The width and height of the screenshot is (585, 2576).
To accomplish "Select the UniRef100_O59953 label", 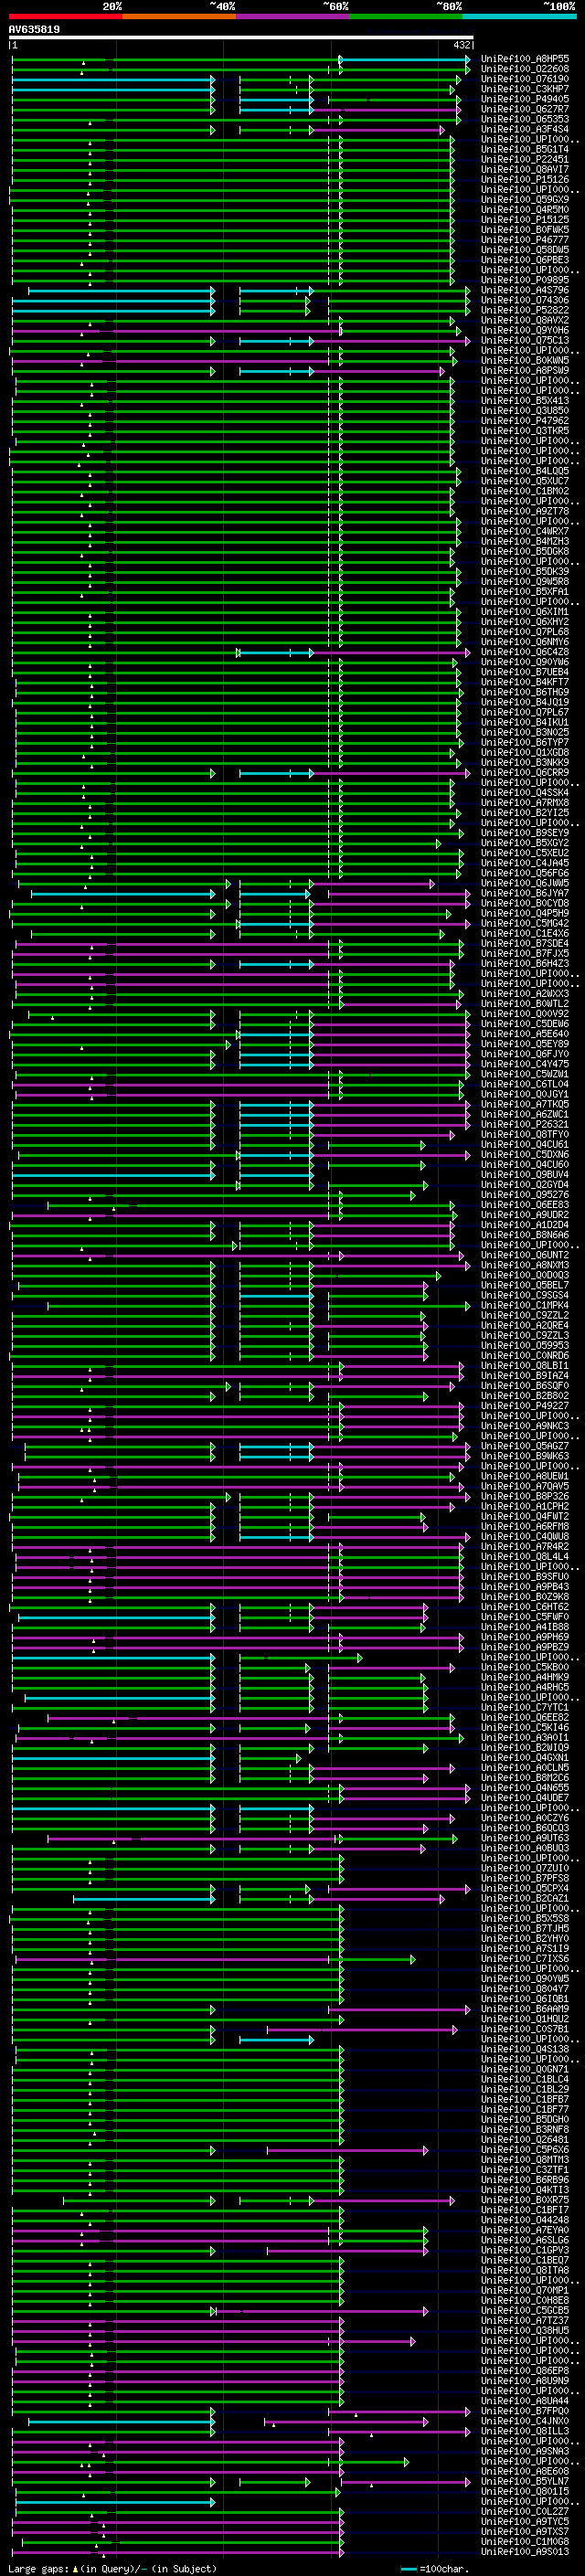I will pyautogui.click(x=525, y=1345).
